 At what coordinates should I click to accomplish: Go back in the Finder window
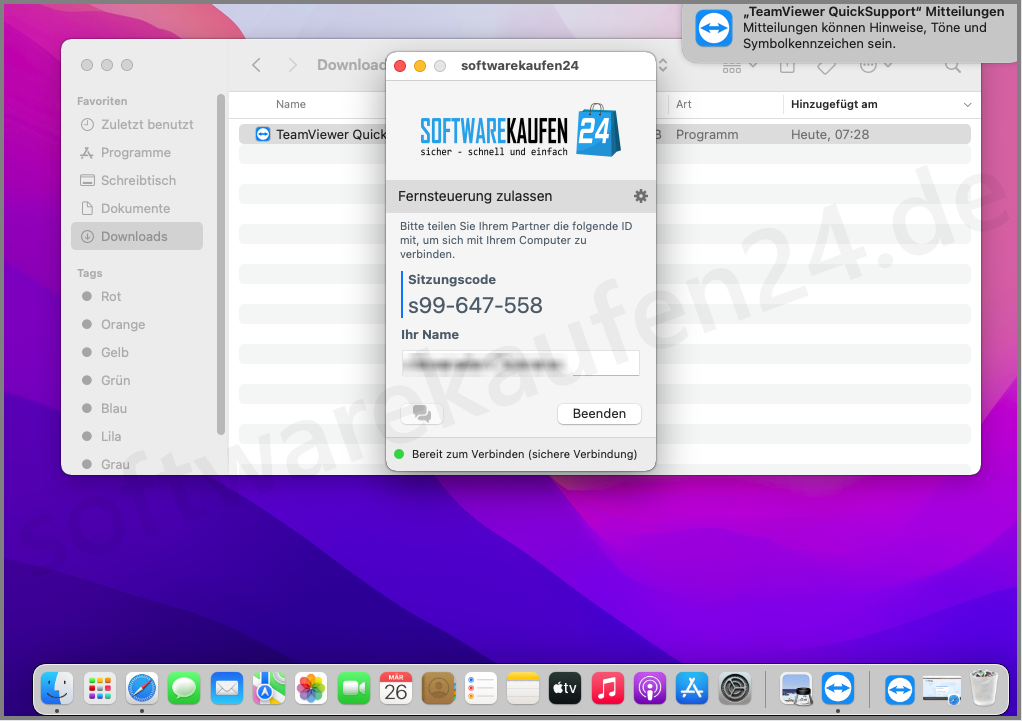pos(257,65)
